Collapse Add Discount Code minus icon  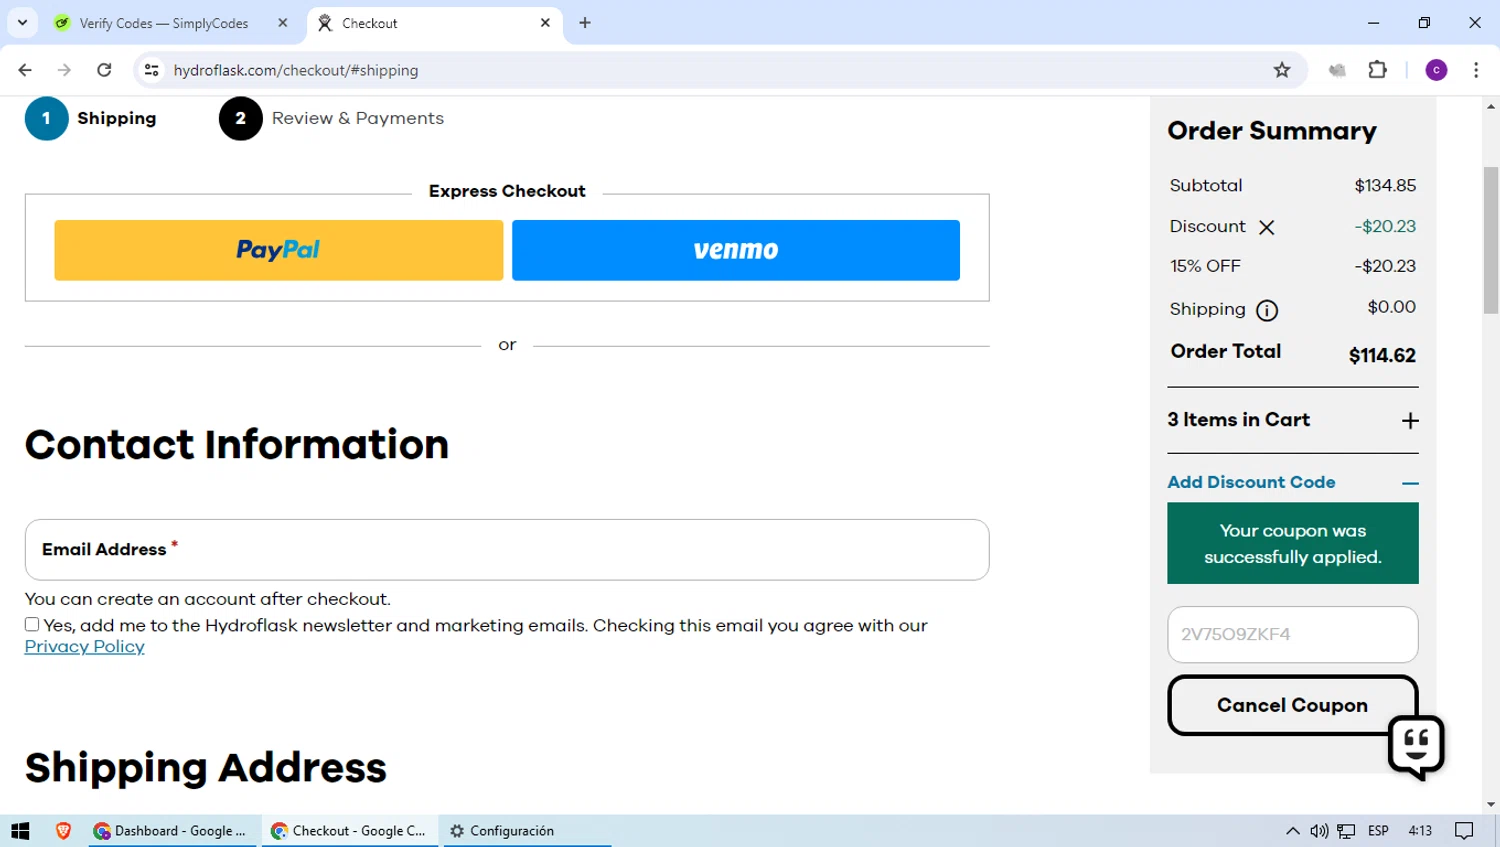pyautogui.click(x=1410, y=483)
